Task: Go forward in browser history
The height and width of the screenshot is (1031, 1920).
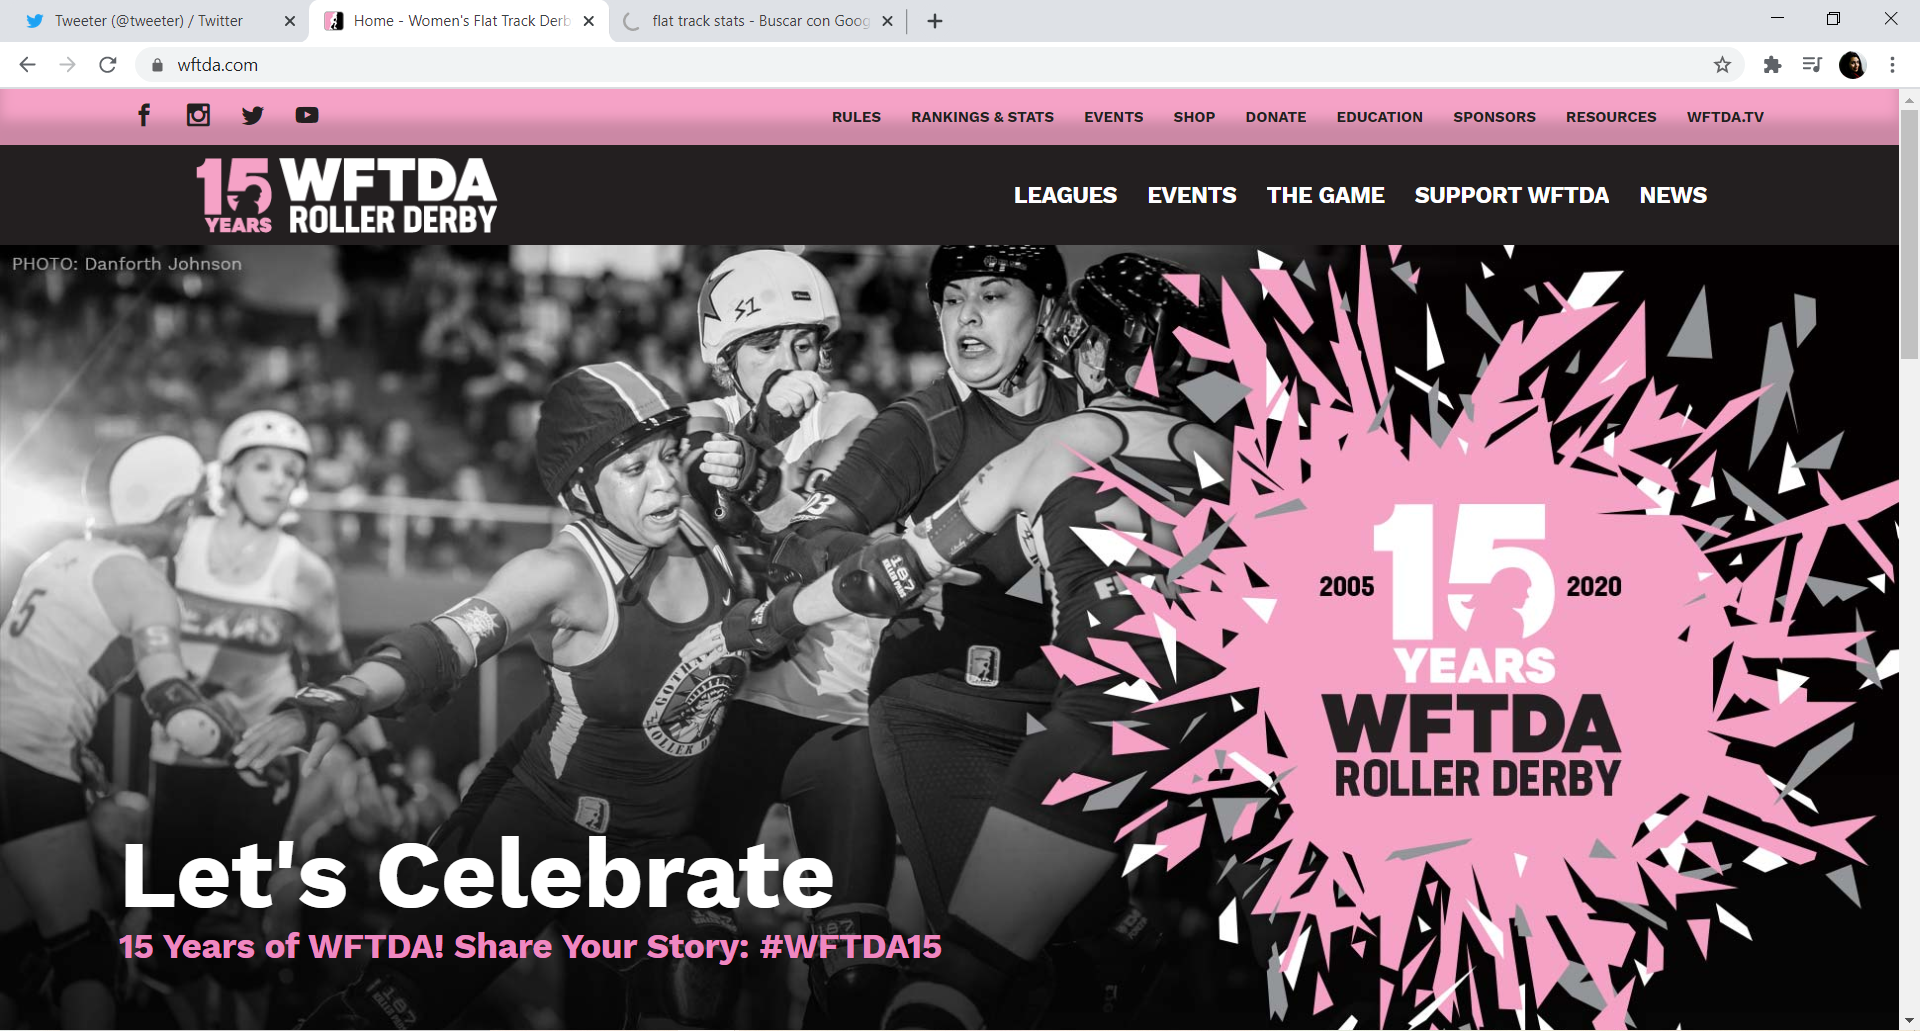Action: point(67,65)
